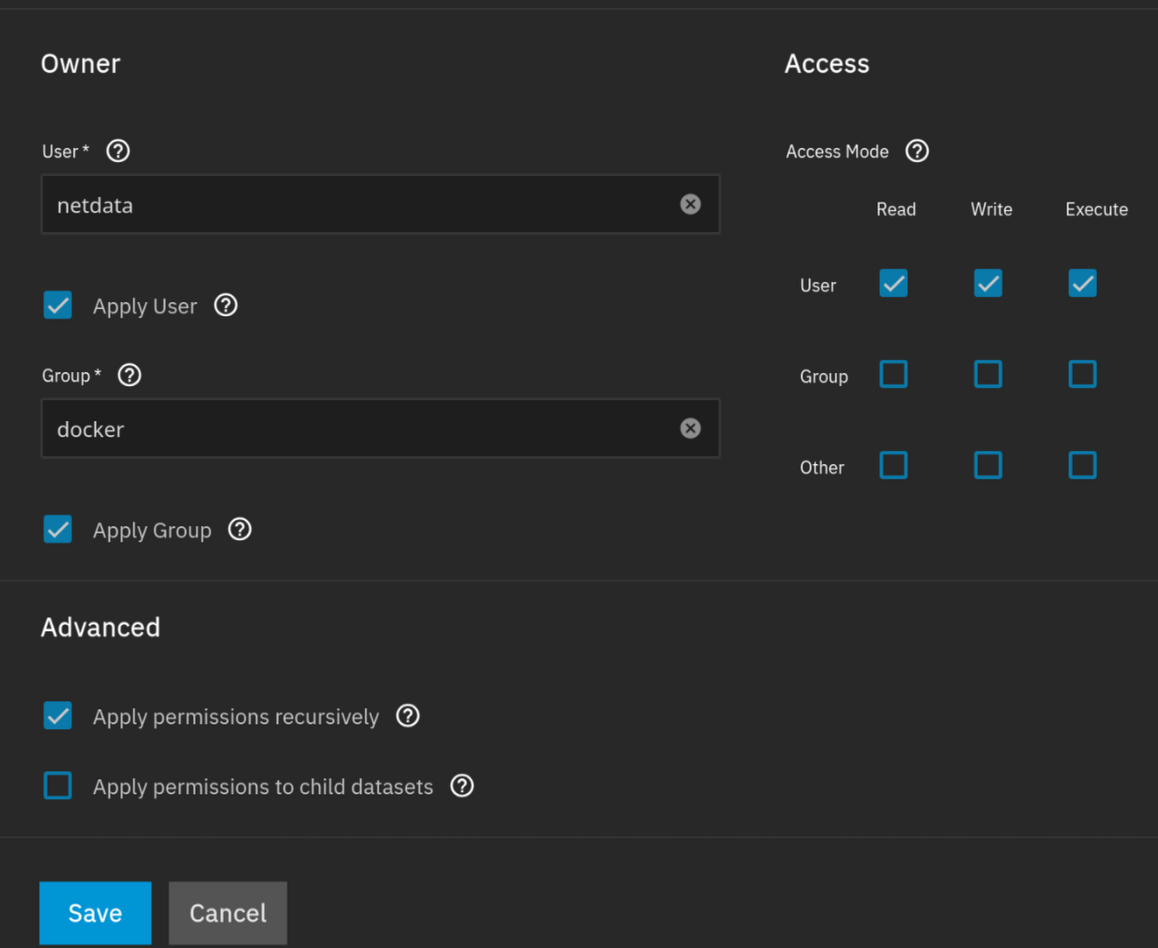
Task: Click help icon beside Group label
Action: tap(130, 375)
